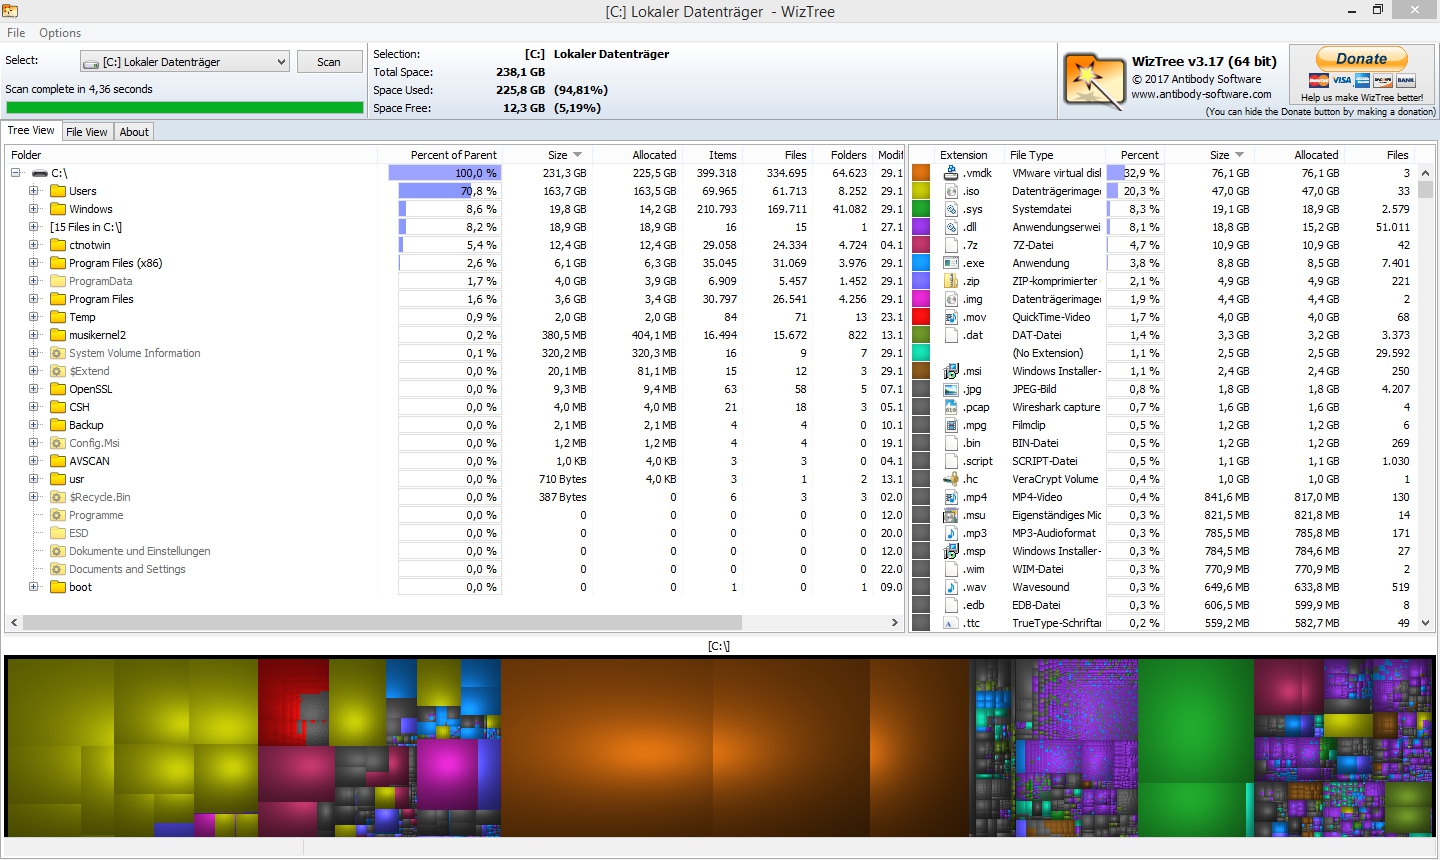Screen dimensions: 1440x860
Task: Click the .pcap Wireshark capture icon
Action: pos(951,407)
